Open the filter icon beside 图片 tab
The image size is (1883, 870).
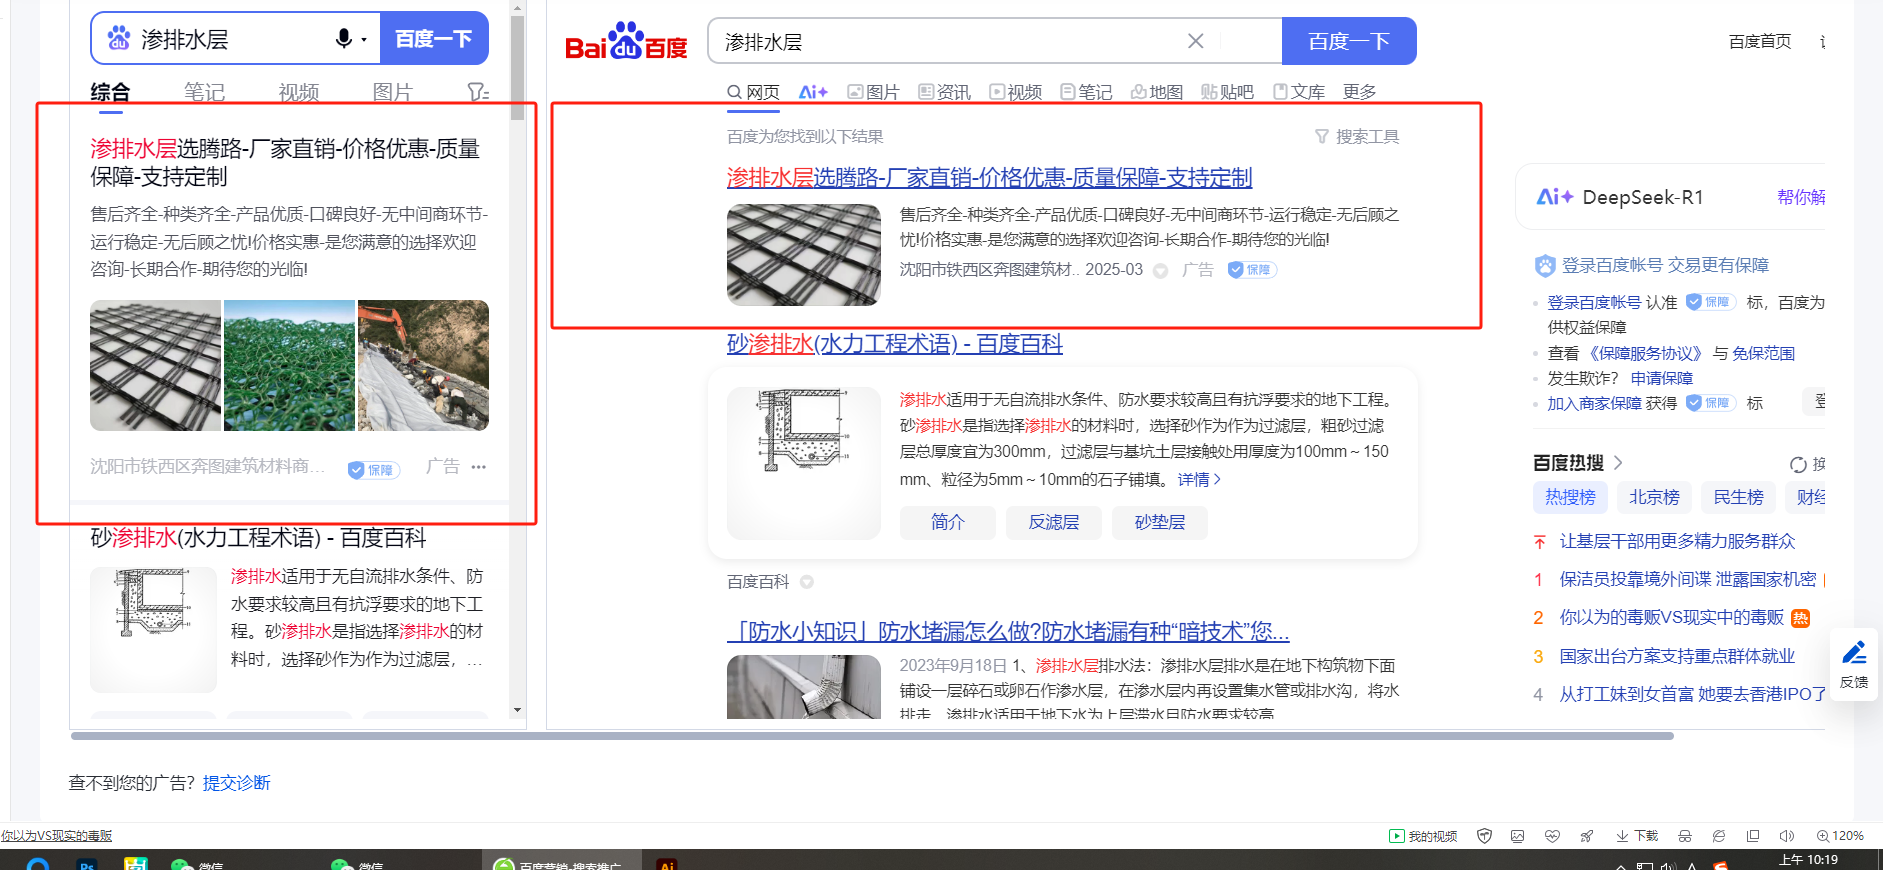tap(478, 93)
